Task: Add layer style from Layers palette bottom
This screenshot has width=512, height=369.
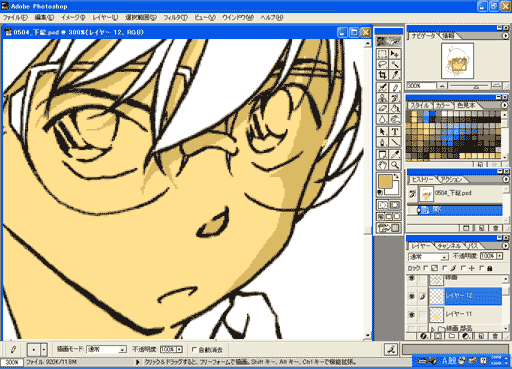Action: click(x=424, y=336)
